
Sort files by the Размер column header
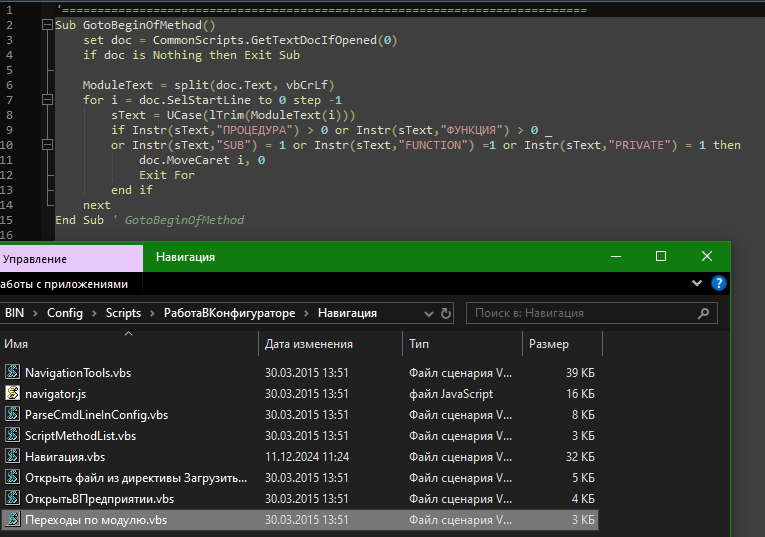coord(548,344)
